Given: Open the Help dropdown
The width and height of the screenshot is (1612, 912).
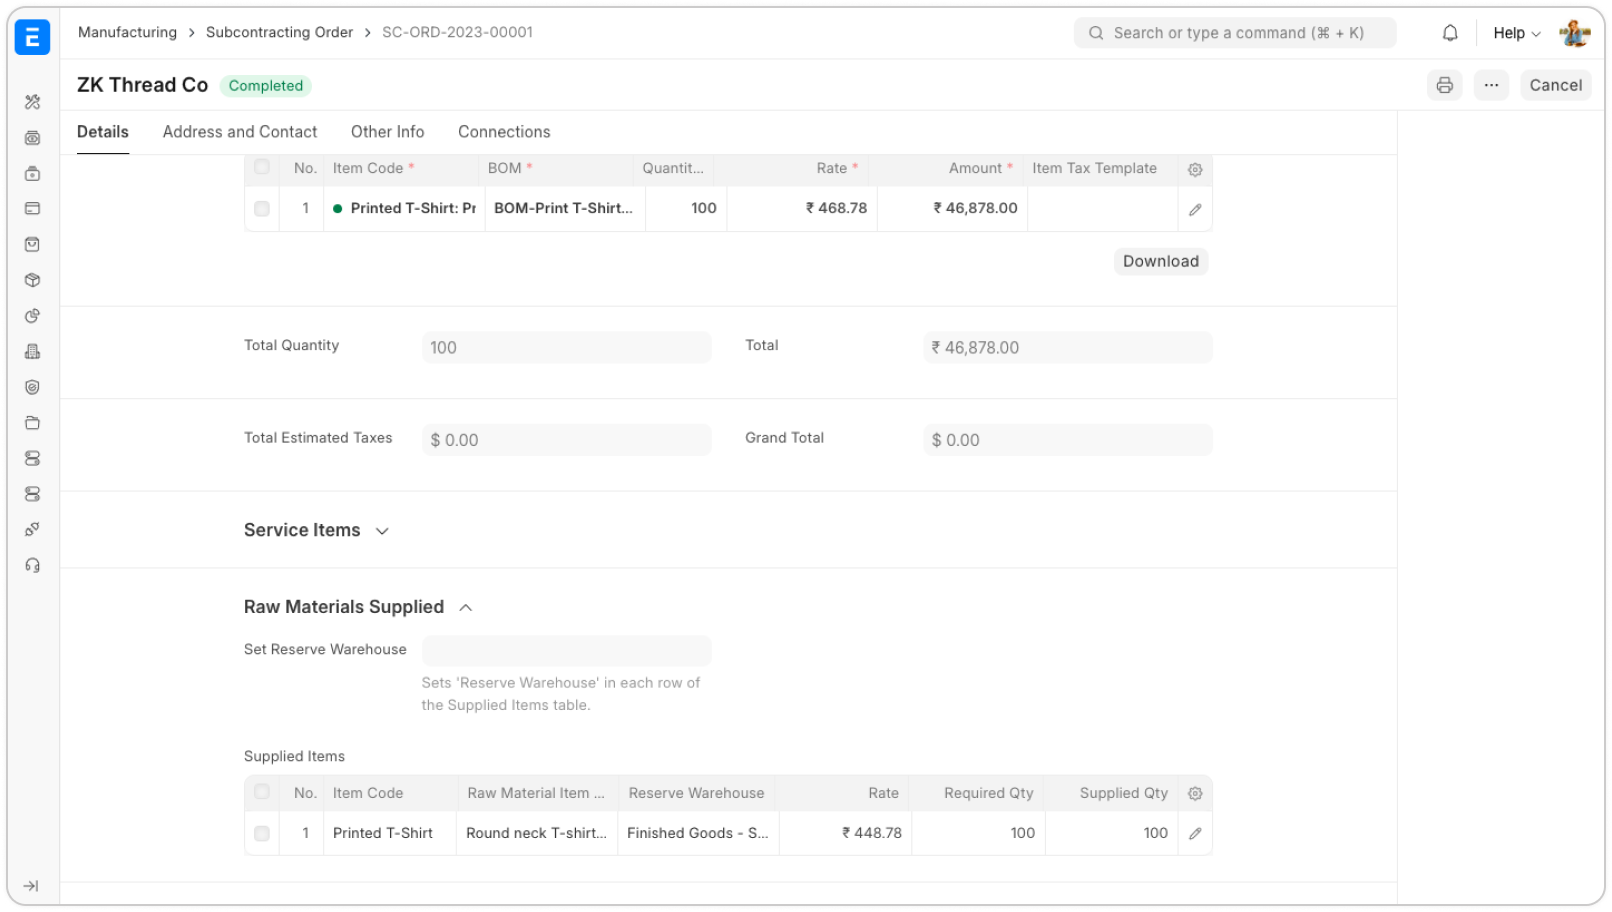Looking at the screenshot, I should click(x=1517, y=33).
